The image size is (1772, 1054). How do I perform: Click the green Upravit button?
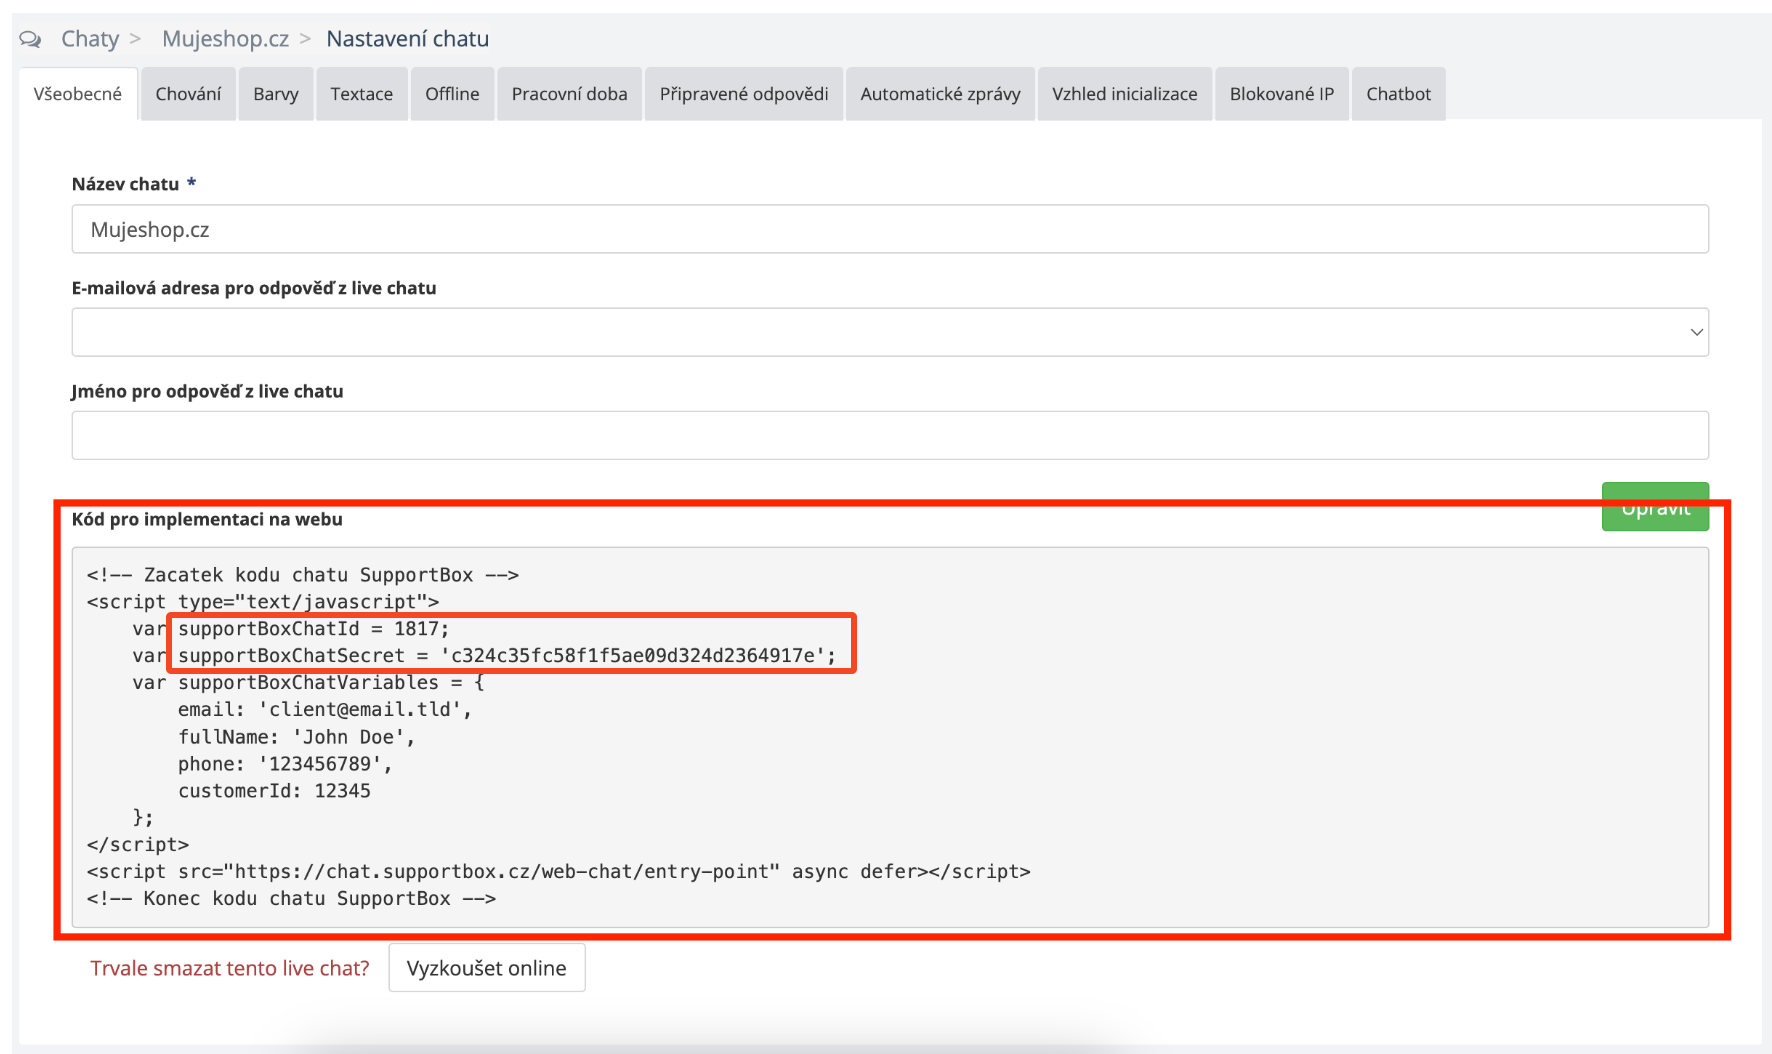click(x=1655, y=507)
